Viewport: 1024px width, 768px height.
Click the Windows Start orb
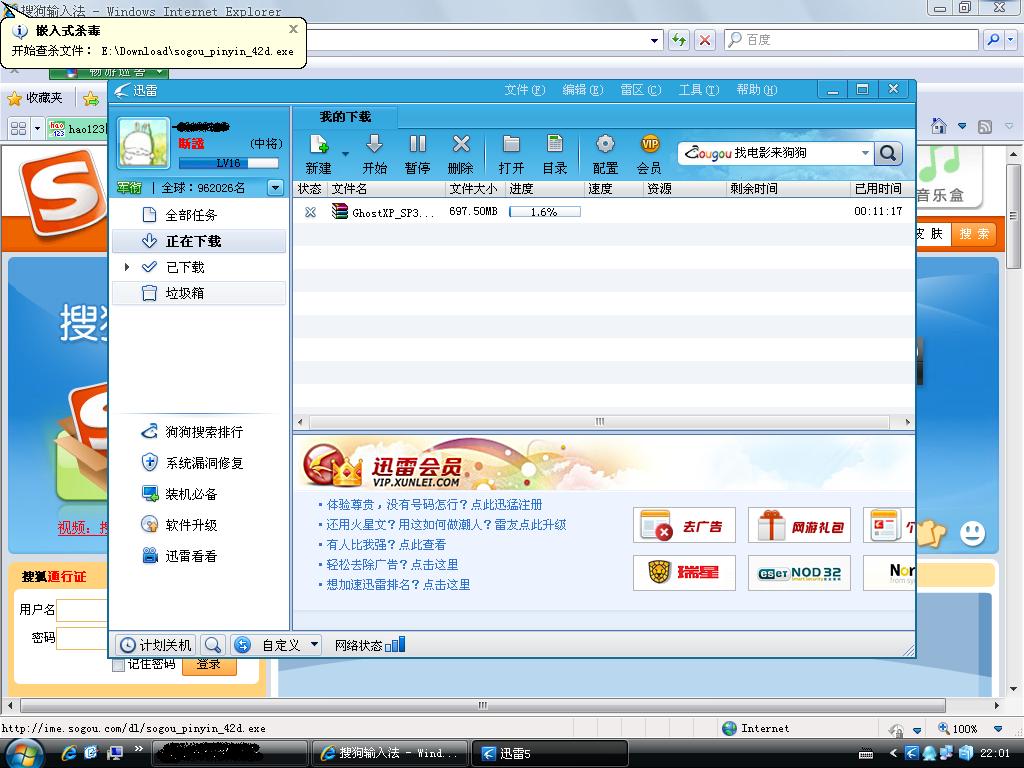pyautogui.click(x=25, y=753)
